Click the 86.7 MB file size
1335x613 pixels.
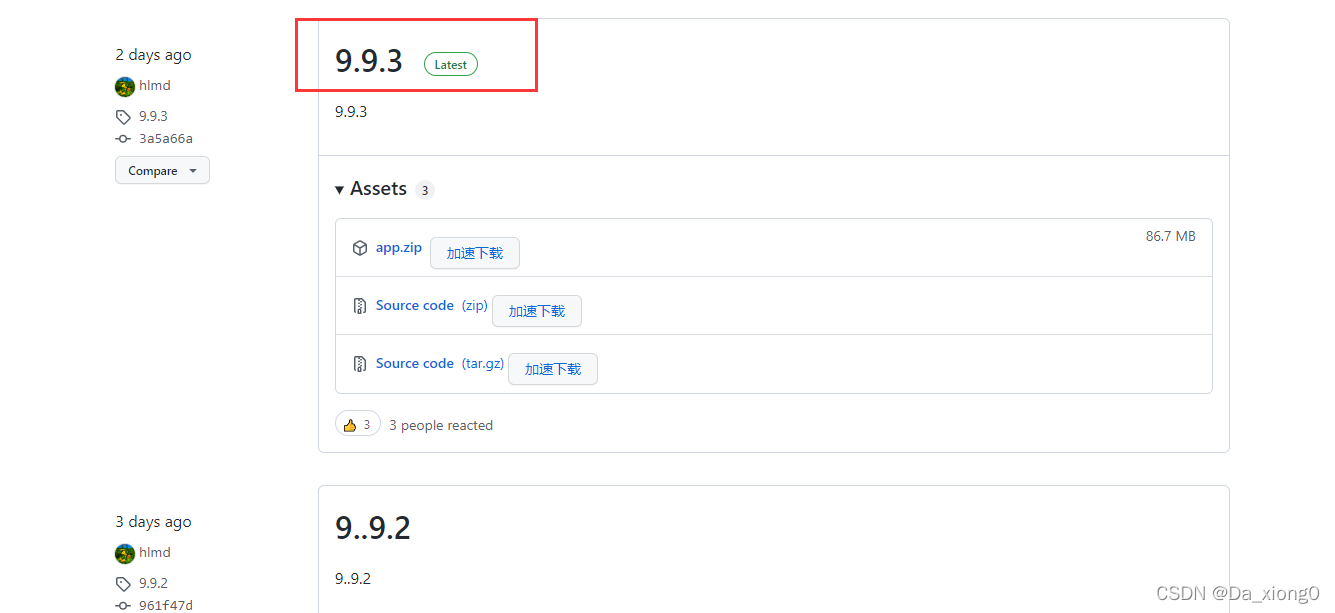(1171, 236)
